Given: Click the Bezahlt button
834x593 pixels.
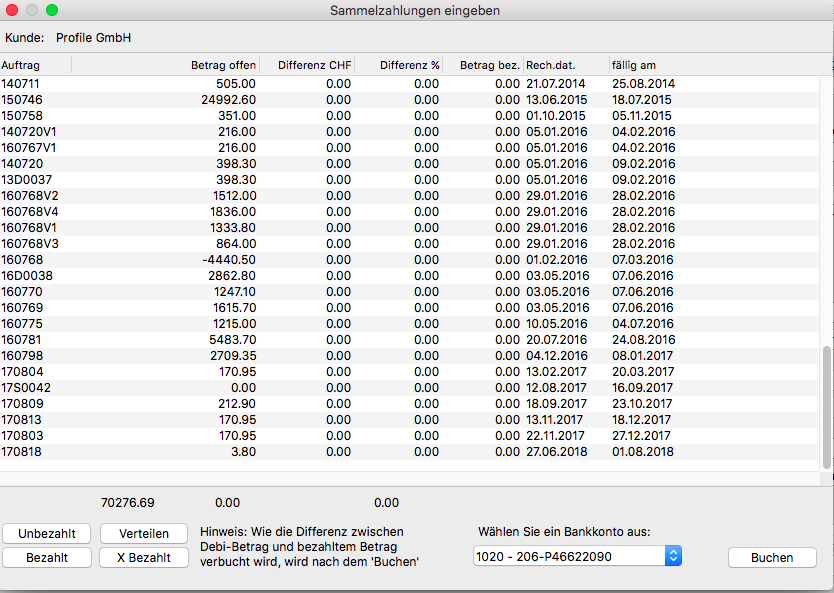Looking at the screenshot, I should tap(47, 557).
